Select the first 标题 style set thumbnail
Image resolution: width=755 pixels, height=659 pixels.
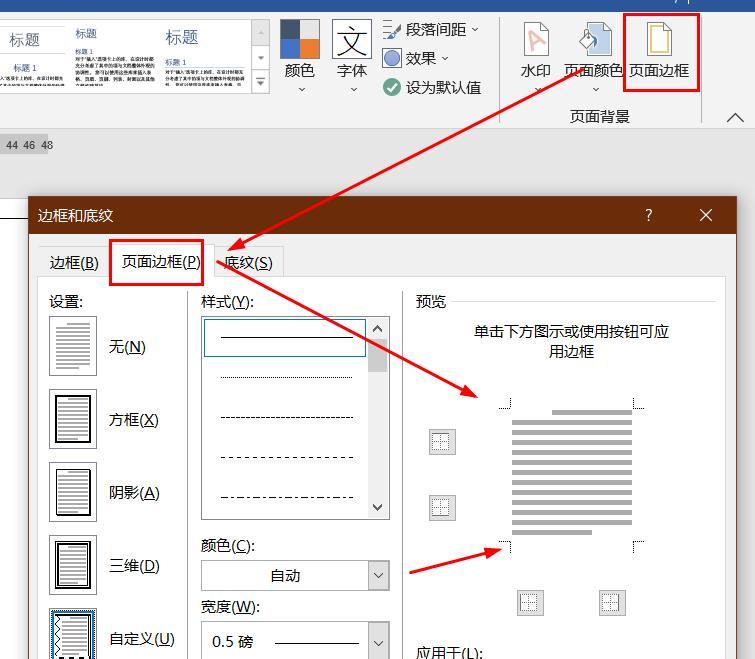coord(32,56)
